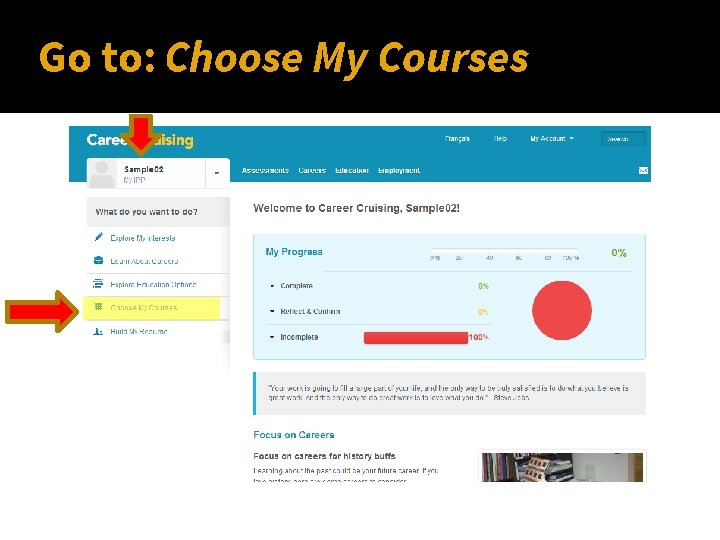
Task: Click the Welcome to Career Cruising heading
Action: (356, 208)
